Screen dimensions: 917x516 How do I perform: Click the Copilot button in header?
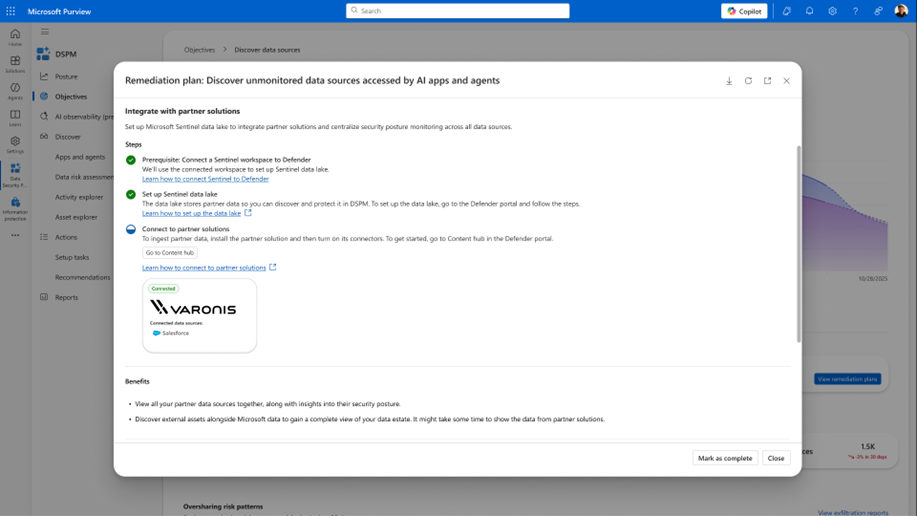tap(744, 11)
